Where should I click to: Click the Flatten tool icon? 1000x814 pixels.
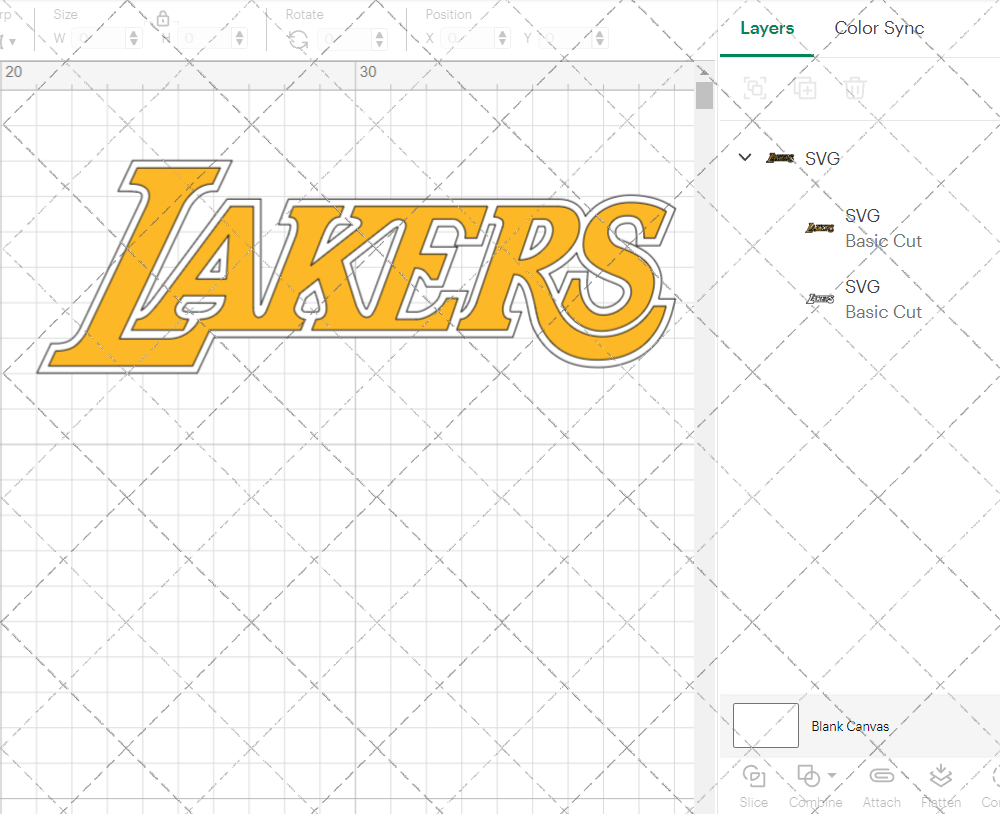point(940,777)
